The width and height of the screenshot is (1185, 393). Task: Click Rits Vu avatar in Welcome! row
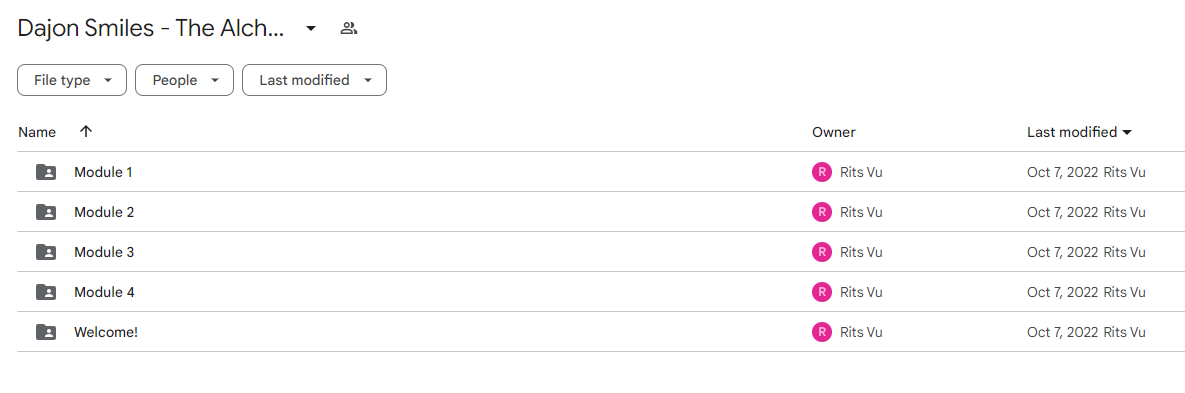[821, 332]
